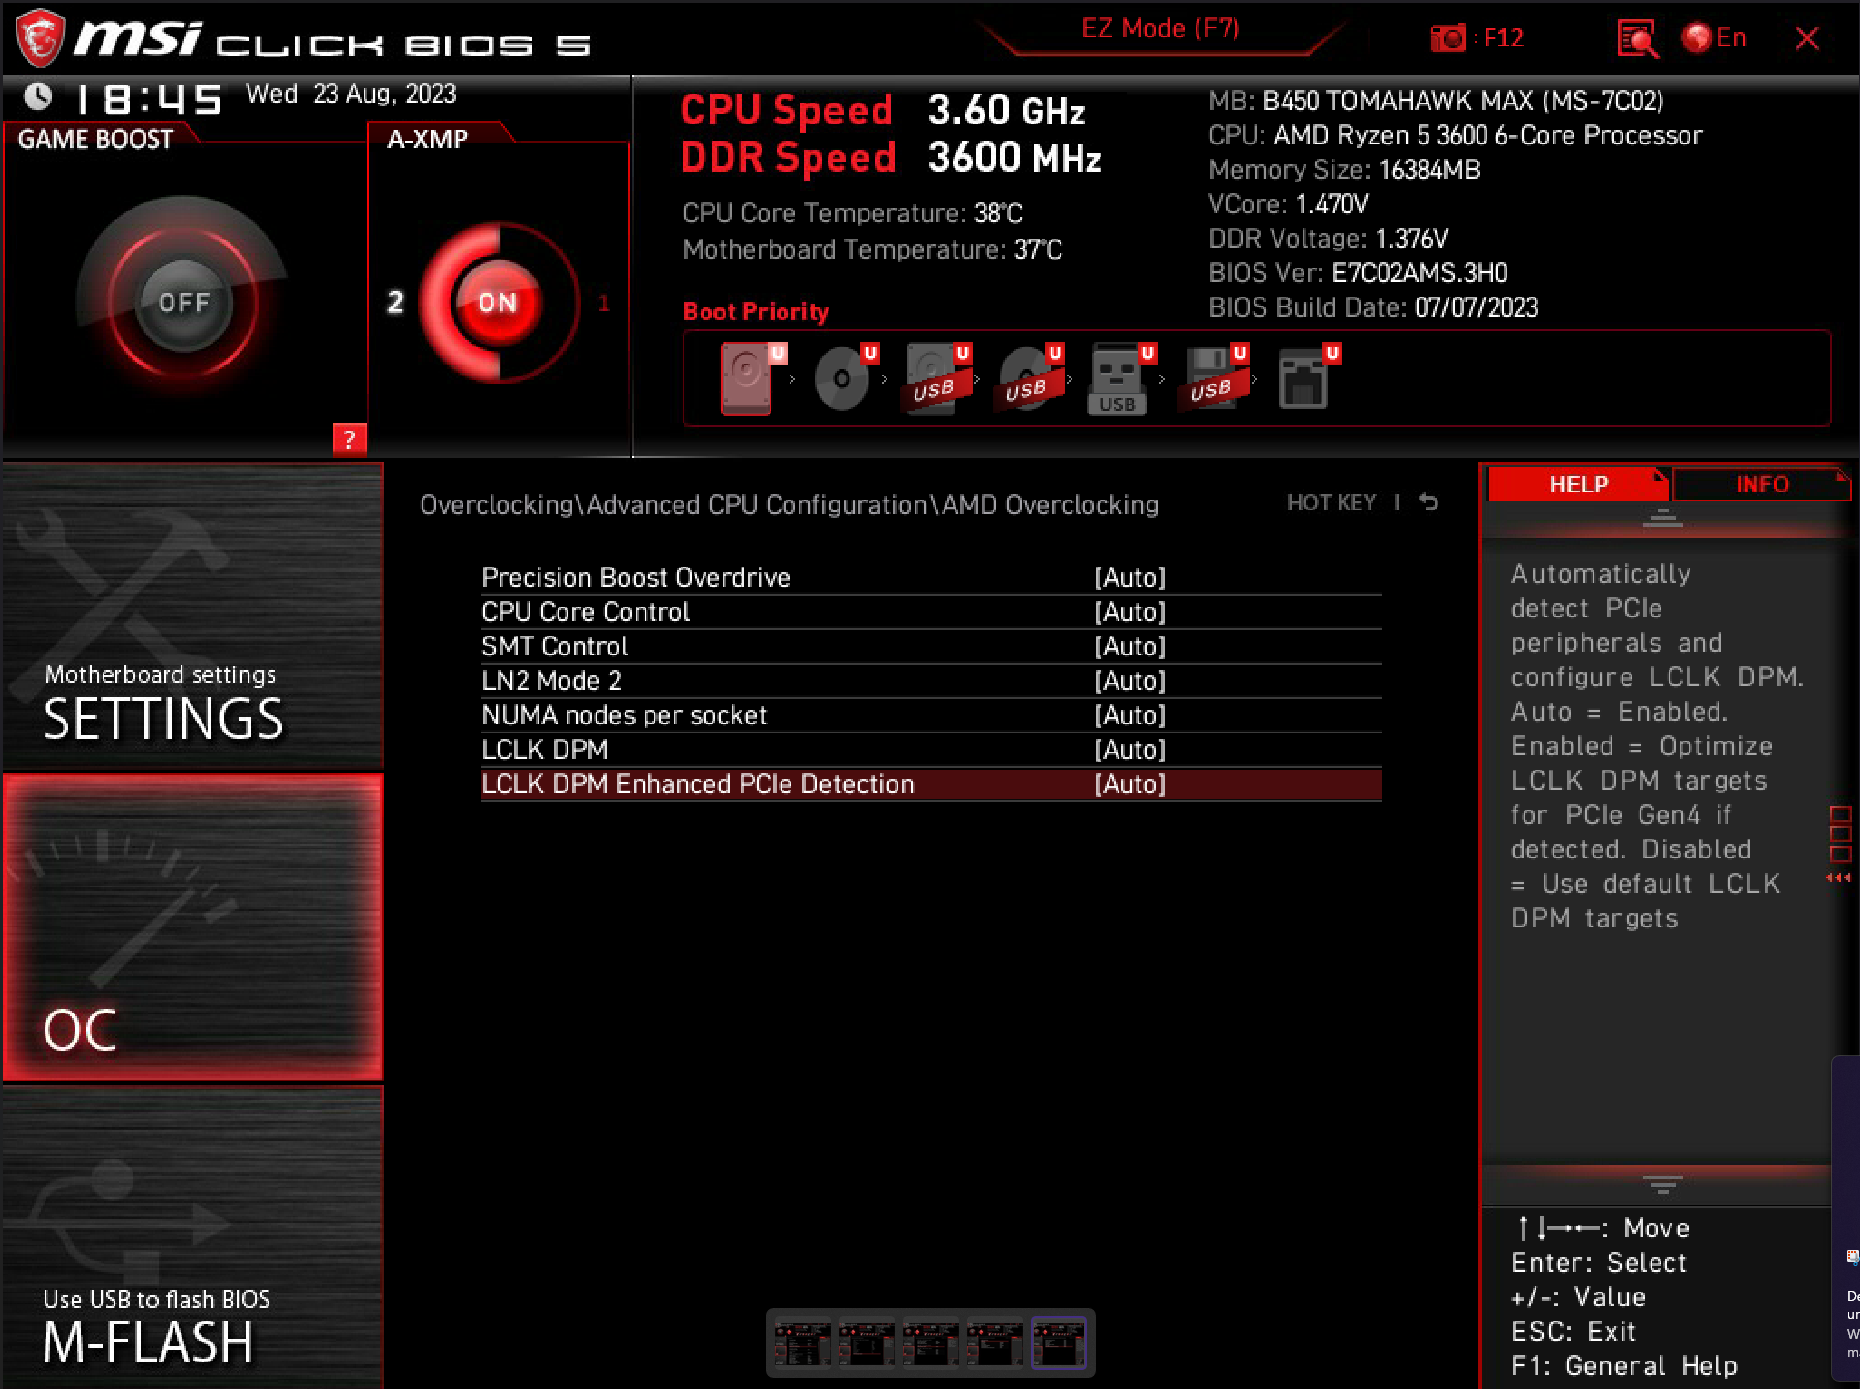
Task: Click the help panel upper collapse handle
Action: (x=1662, y=518)
